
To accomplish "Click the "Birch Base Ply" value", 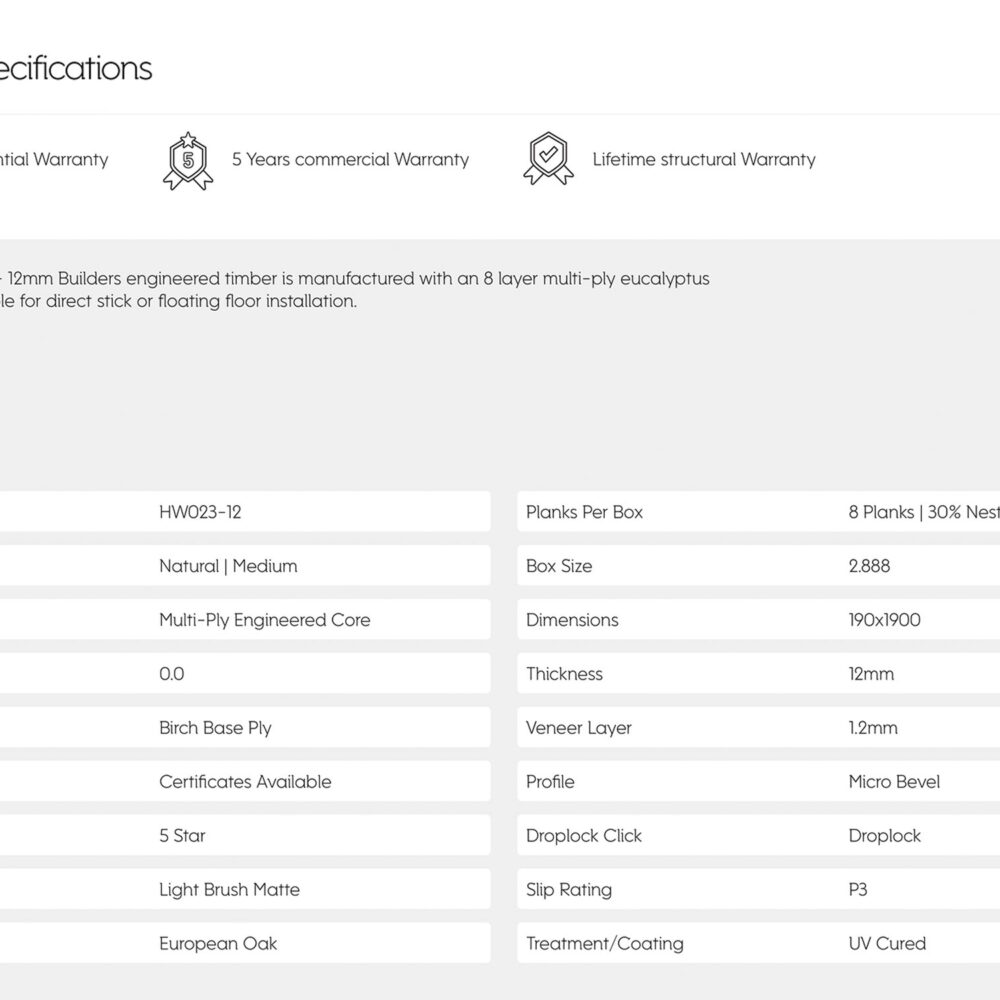I will pos(216,728).
